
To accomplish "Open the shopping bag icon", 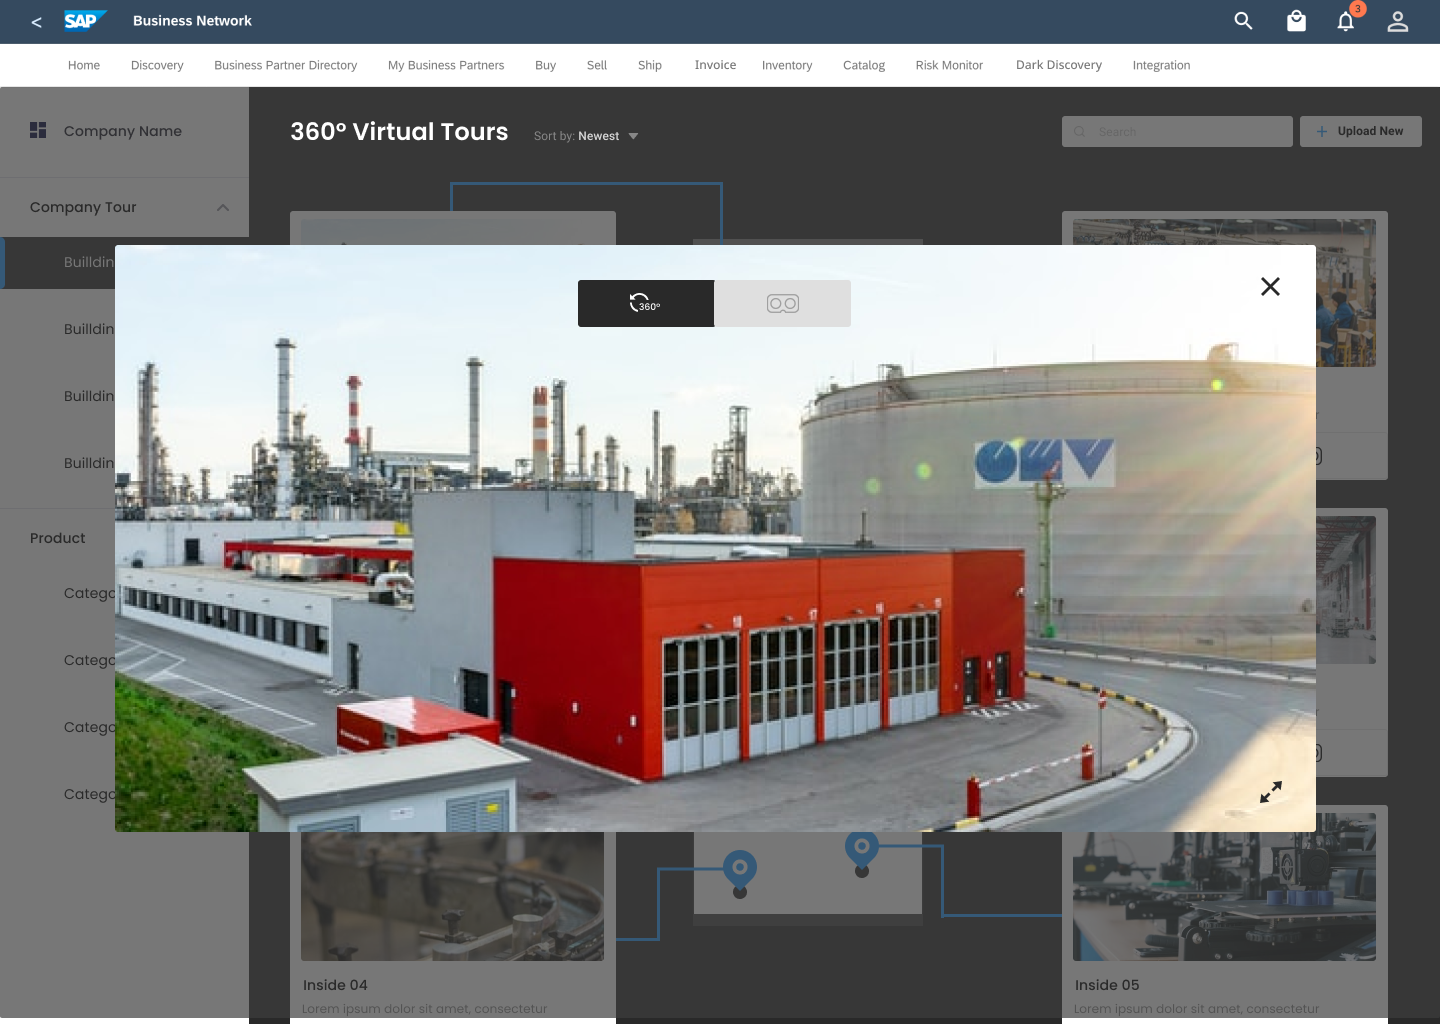I will coord(1296,21).
